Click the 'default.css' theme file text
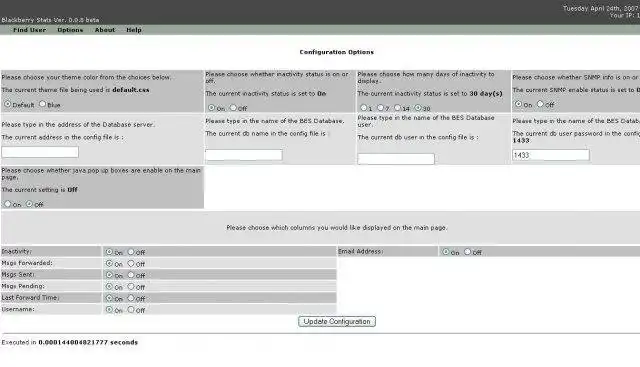Image resolution: width=640 pixels, height=367 pixels. (x=131, y=89)
